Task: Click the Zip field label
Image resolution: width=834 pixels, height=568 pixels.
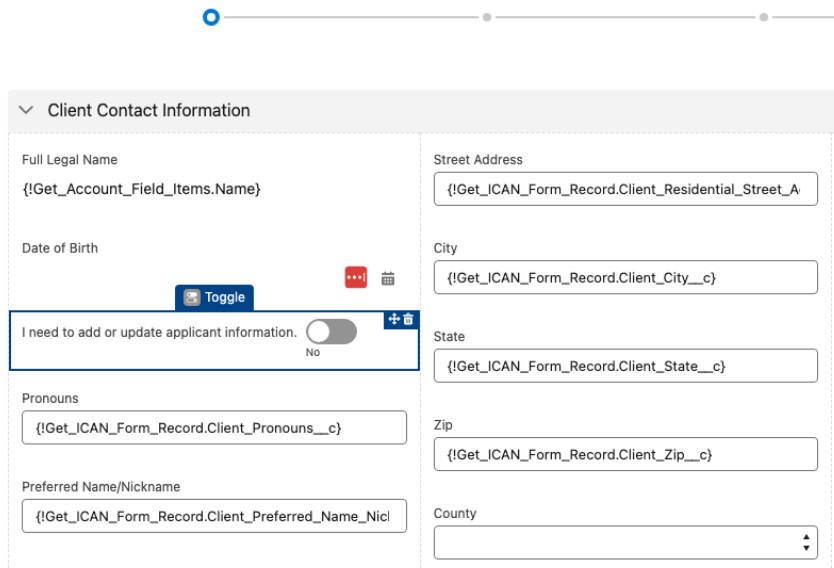Action: click(443, 425)
